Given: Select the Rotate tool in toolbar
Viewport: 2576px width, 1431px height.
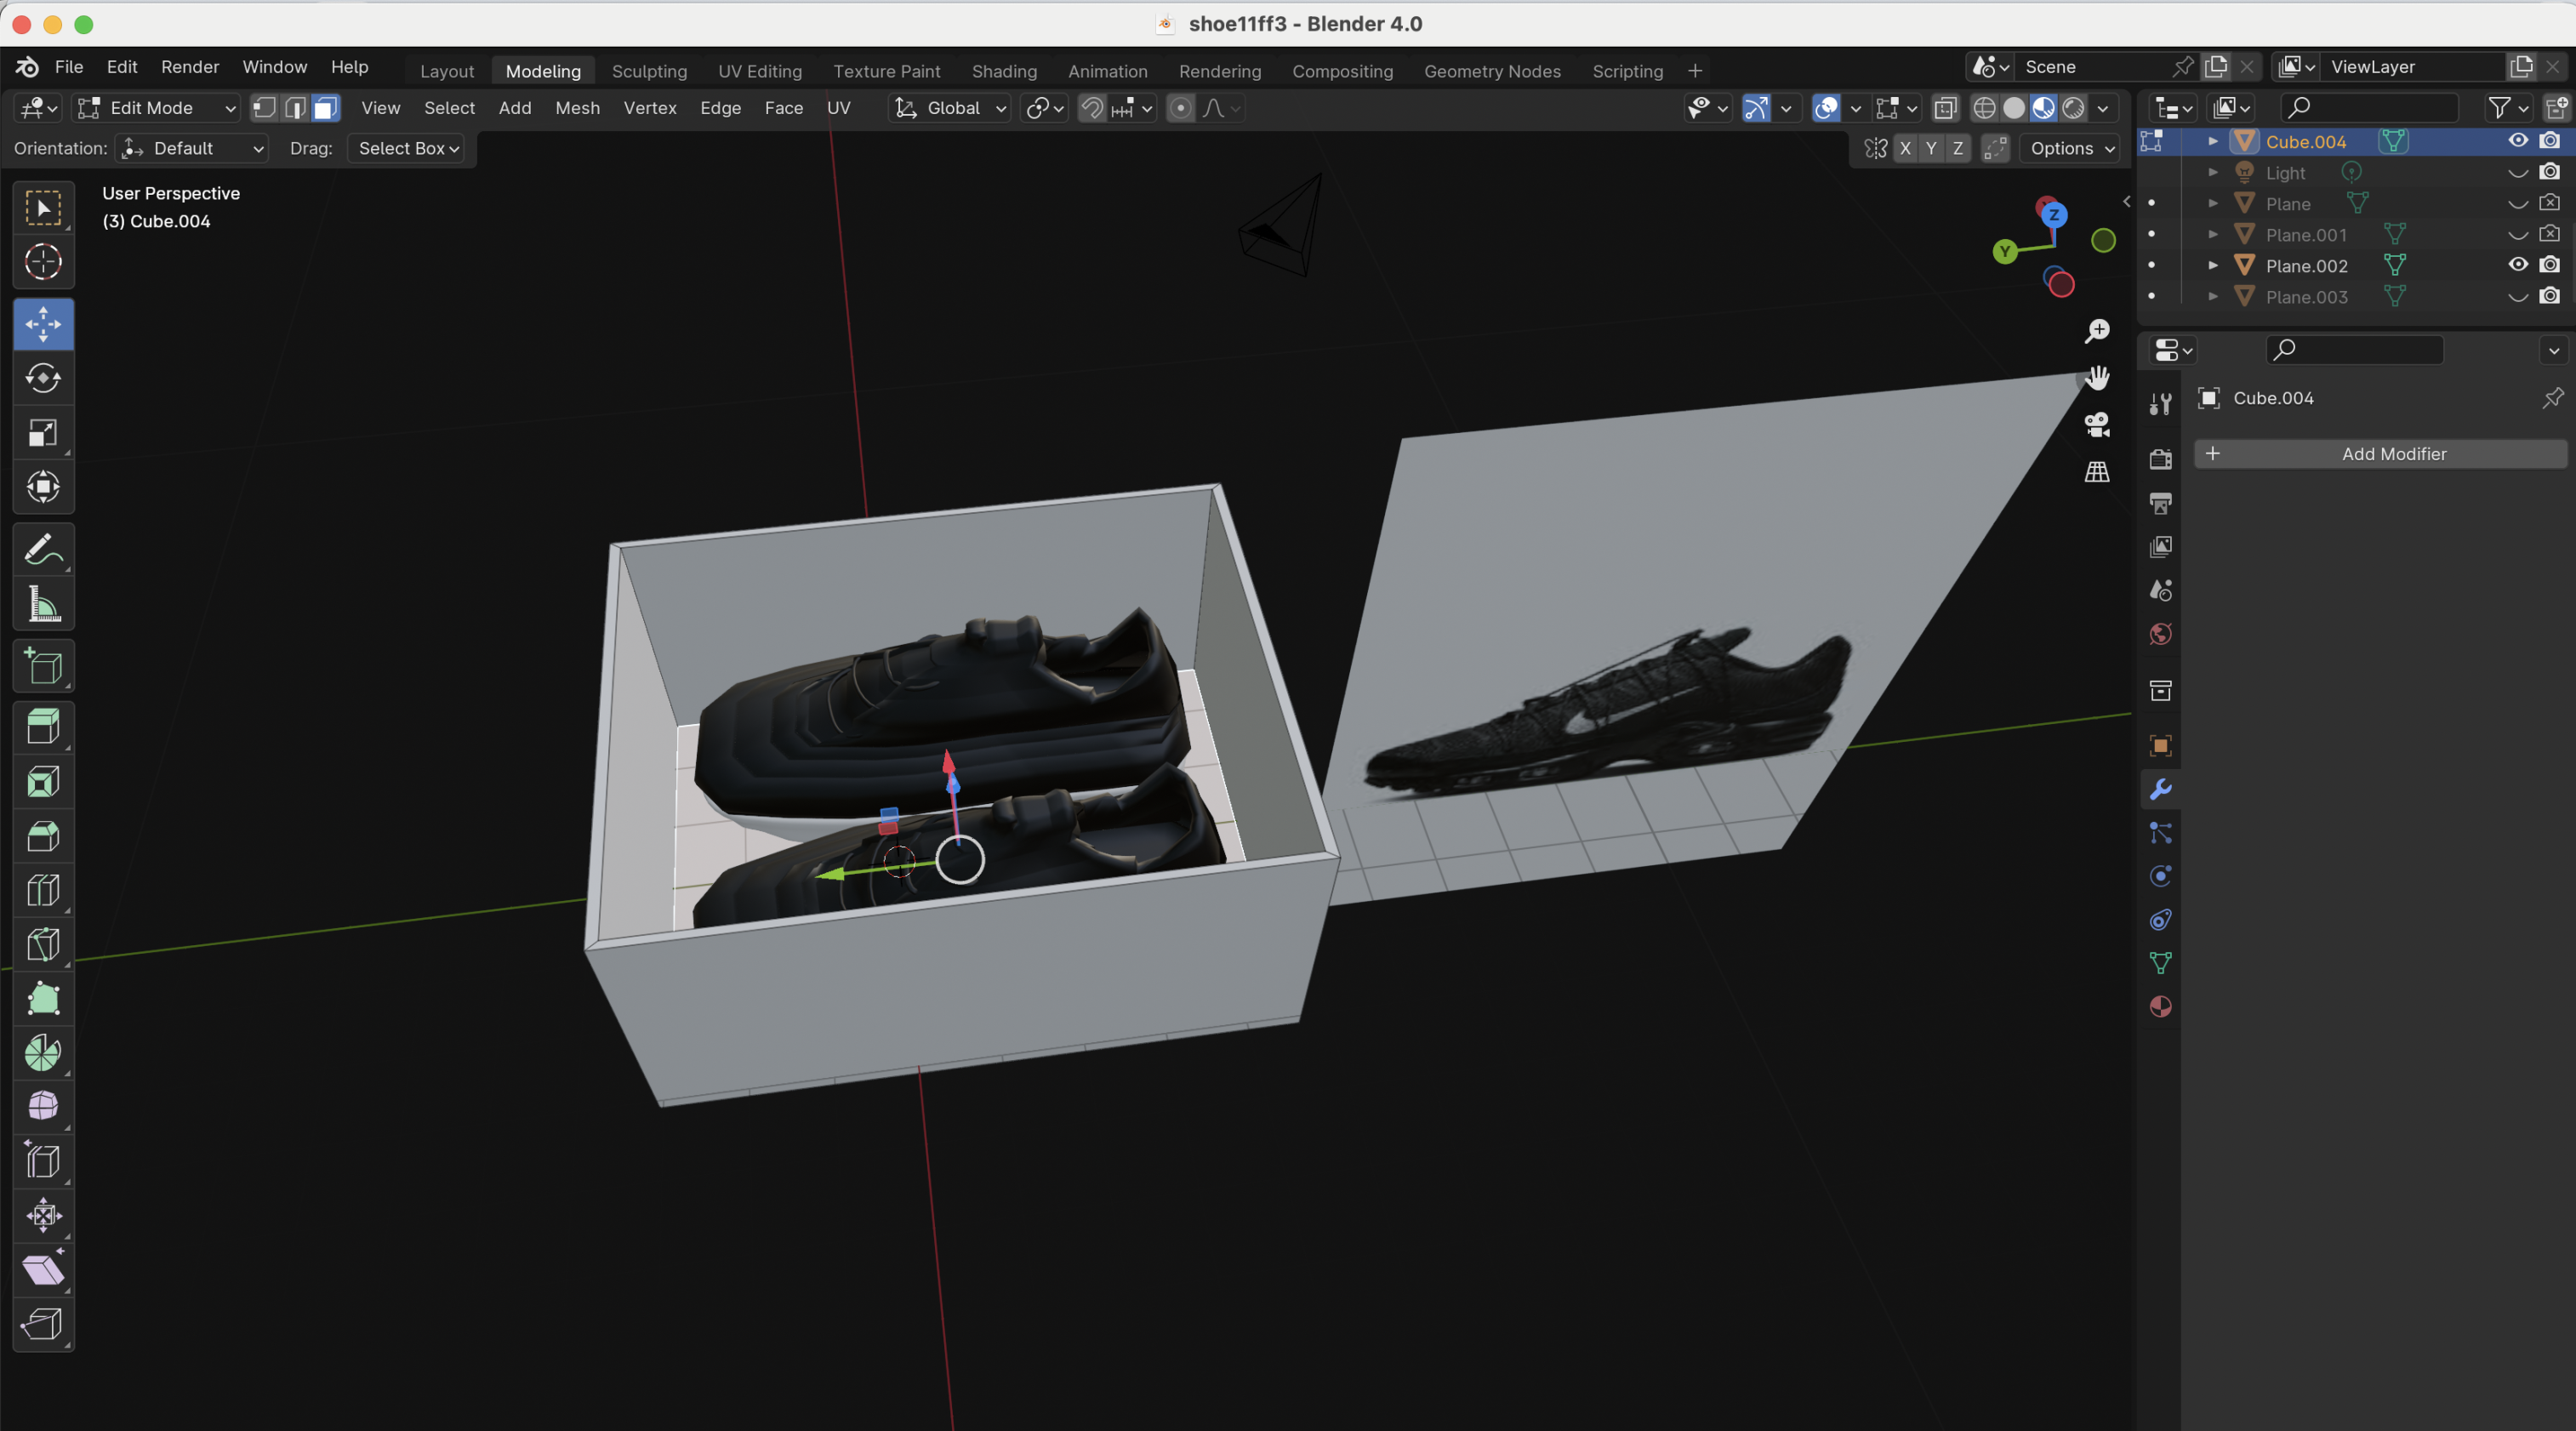Looking at the screenshot, I should tap(43, 378).
